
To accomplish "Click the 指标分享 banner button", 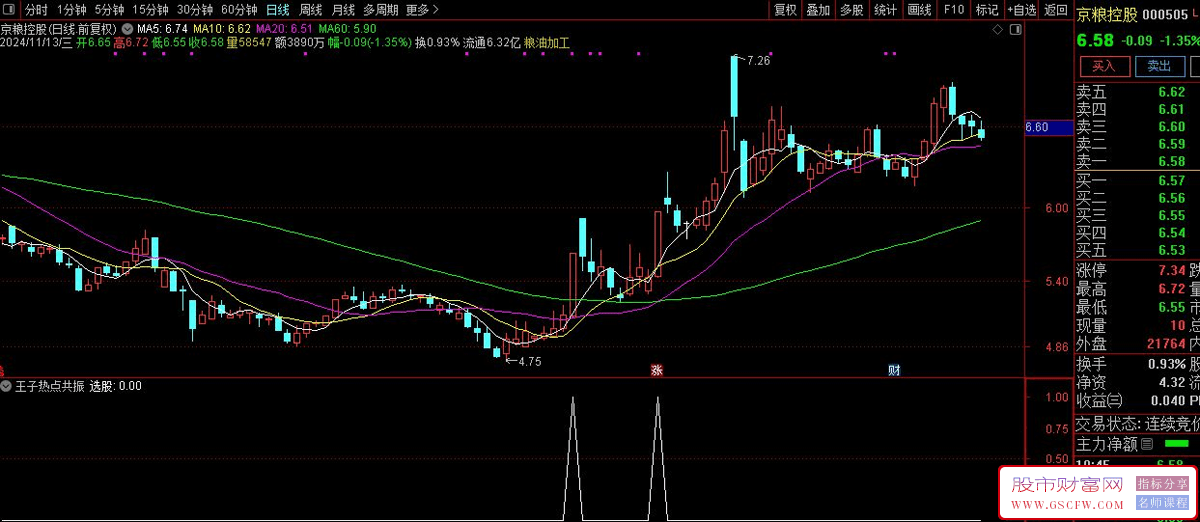I will [x=1162, y=483].
